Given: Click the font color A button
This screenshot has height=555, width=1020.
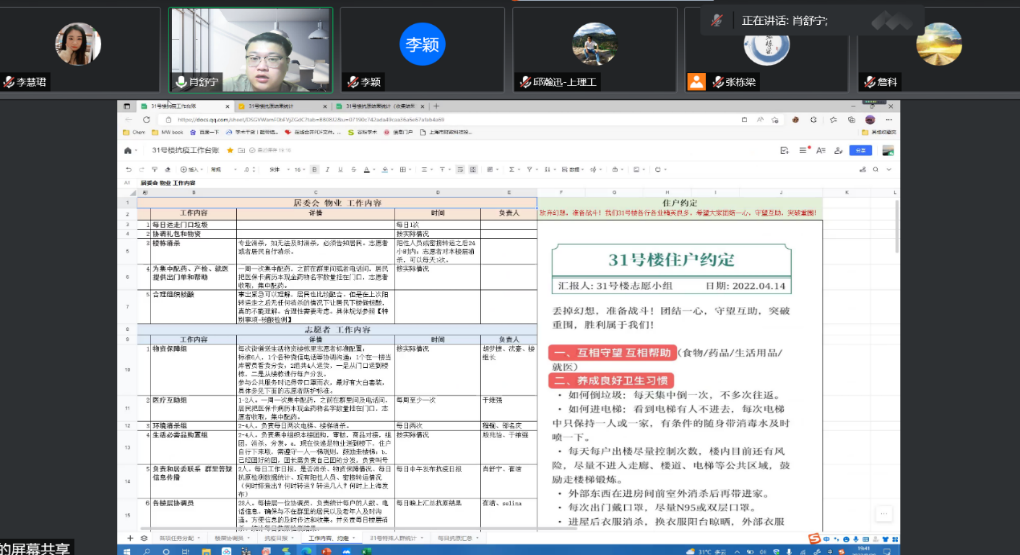Looking at the screenshot, I should (x=367, y=170).
